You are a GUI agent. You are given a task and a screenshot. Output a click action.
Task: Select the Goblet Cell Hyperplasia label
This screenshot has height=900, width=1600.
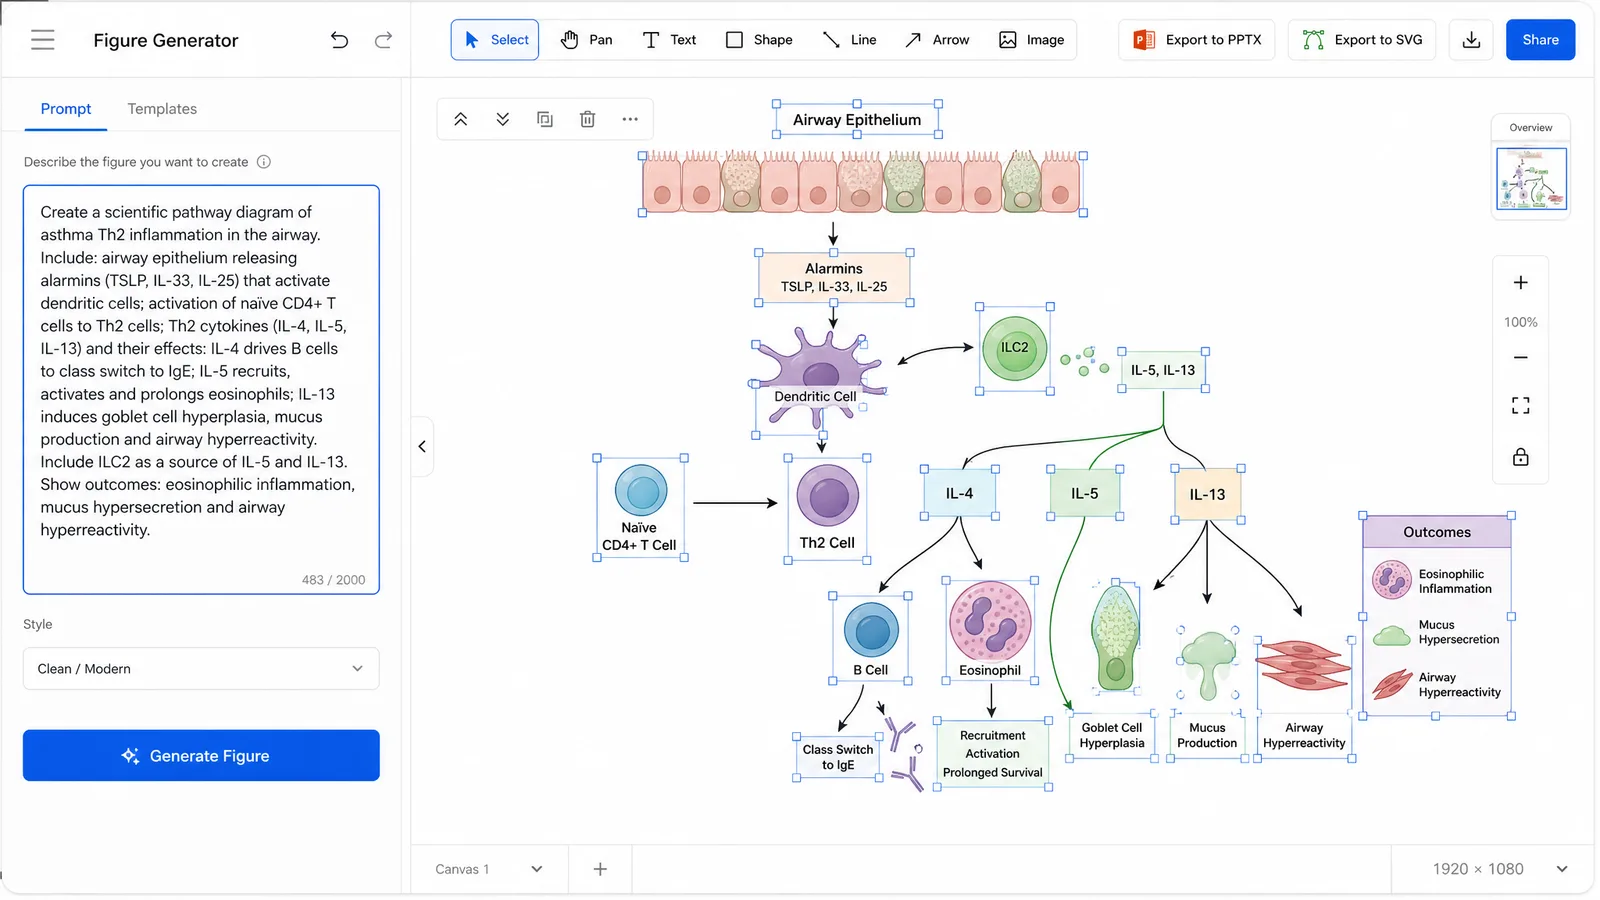pyautogui.click(x=1112, y=735)
